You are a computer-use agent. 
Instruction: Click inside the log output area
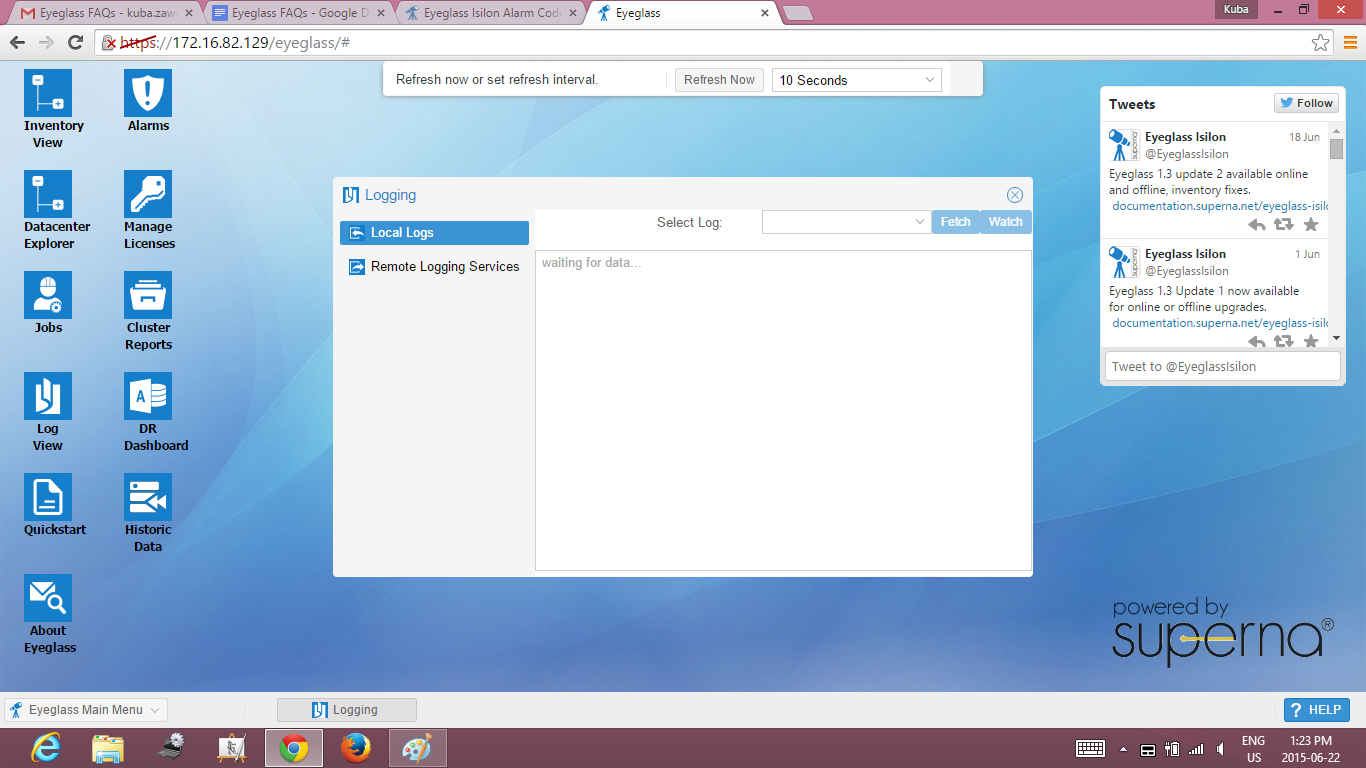pyautogui.click(x=783, y=410)
